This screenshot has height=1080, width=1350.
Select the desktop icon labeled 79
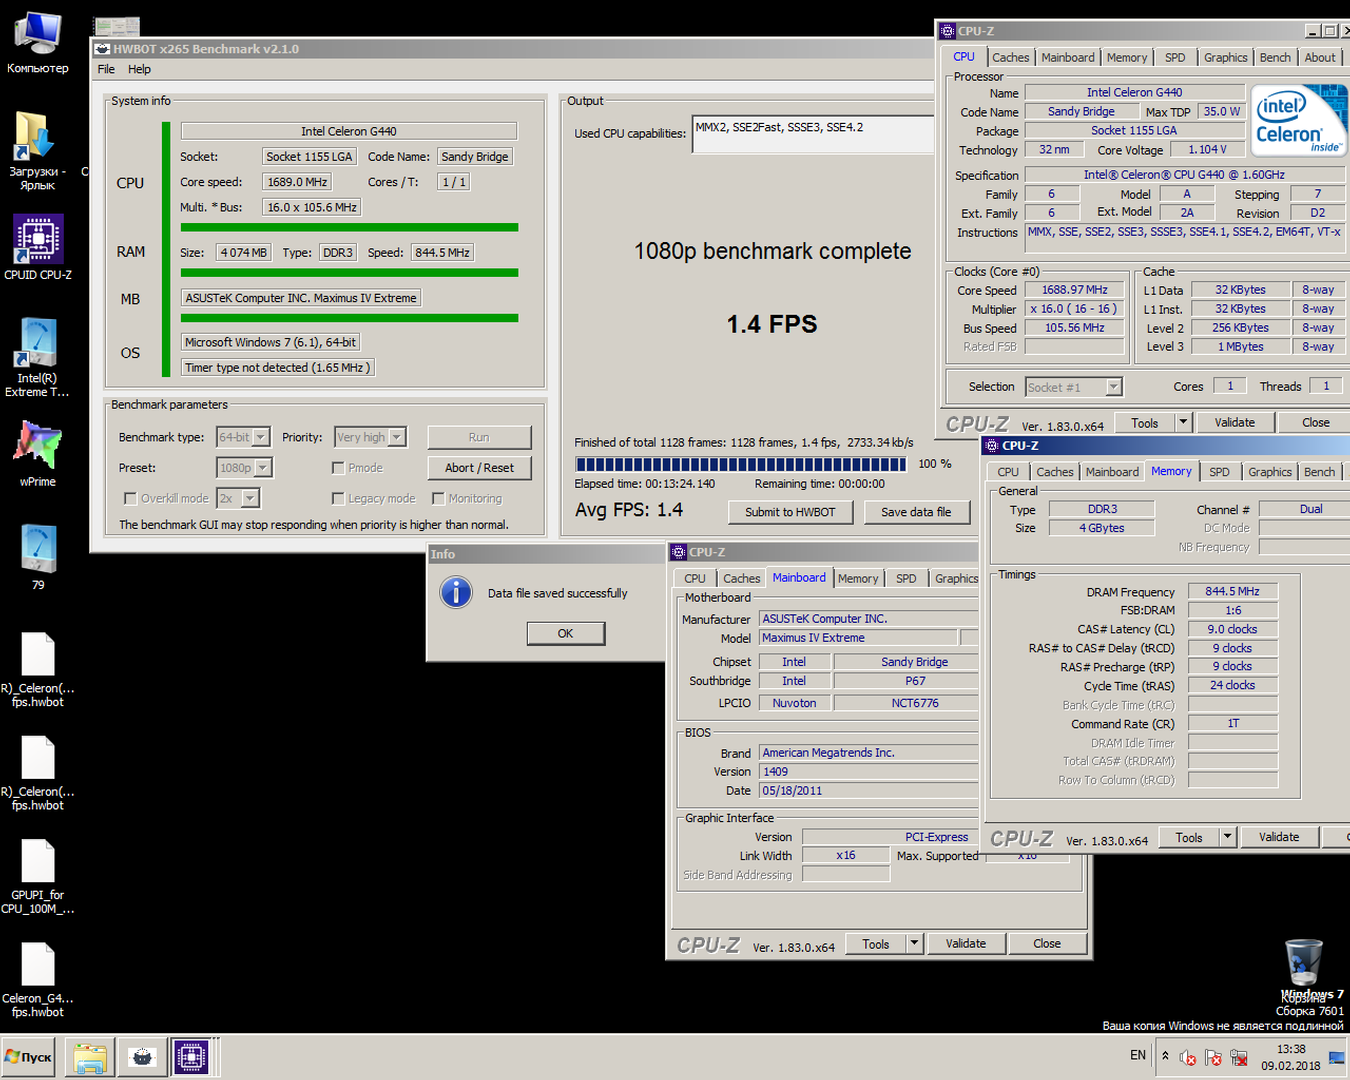click(38, 557)
